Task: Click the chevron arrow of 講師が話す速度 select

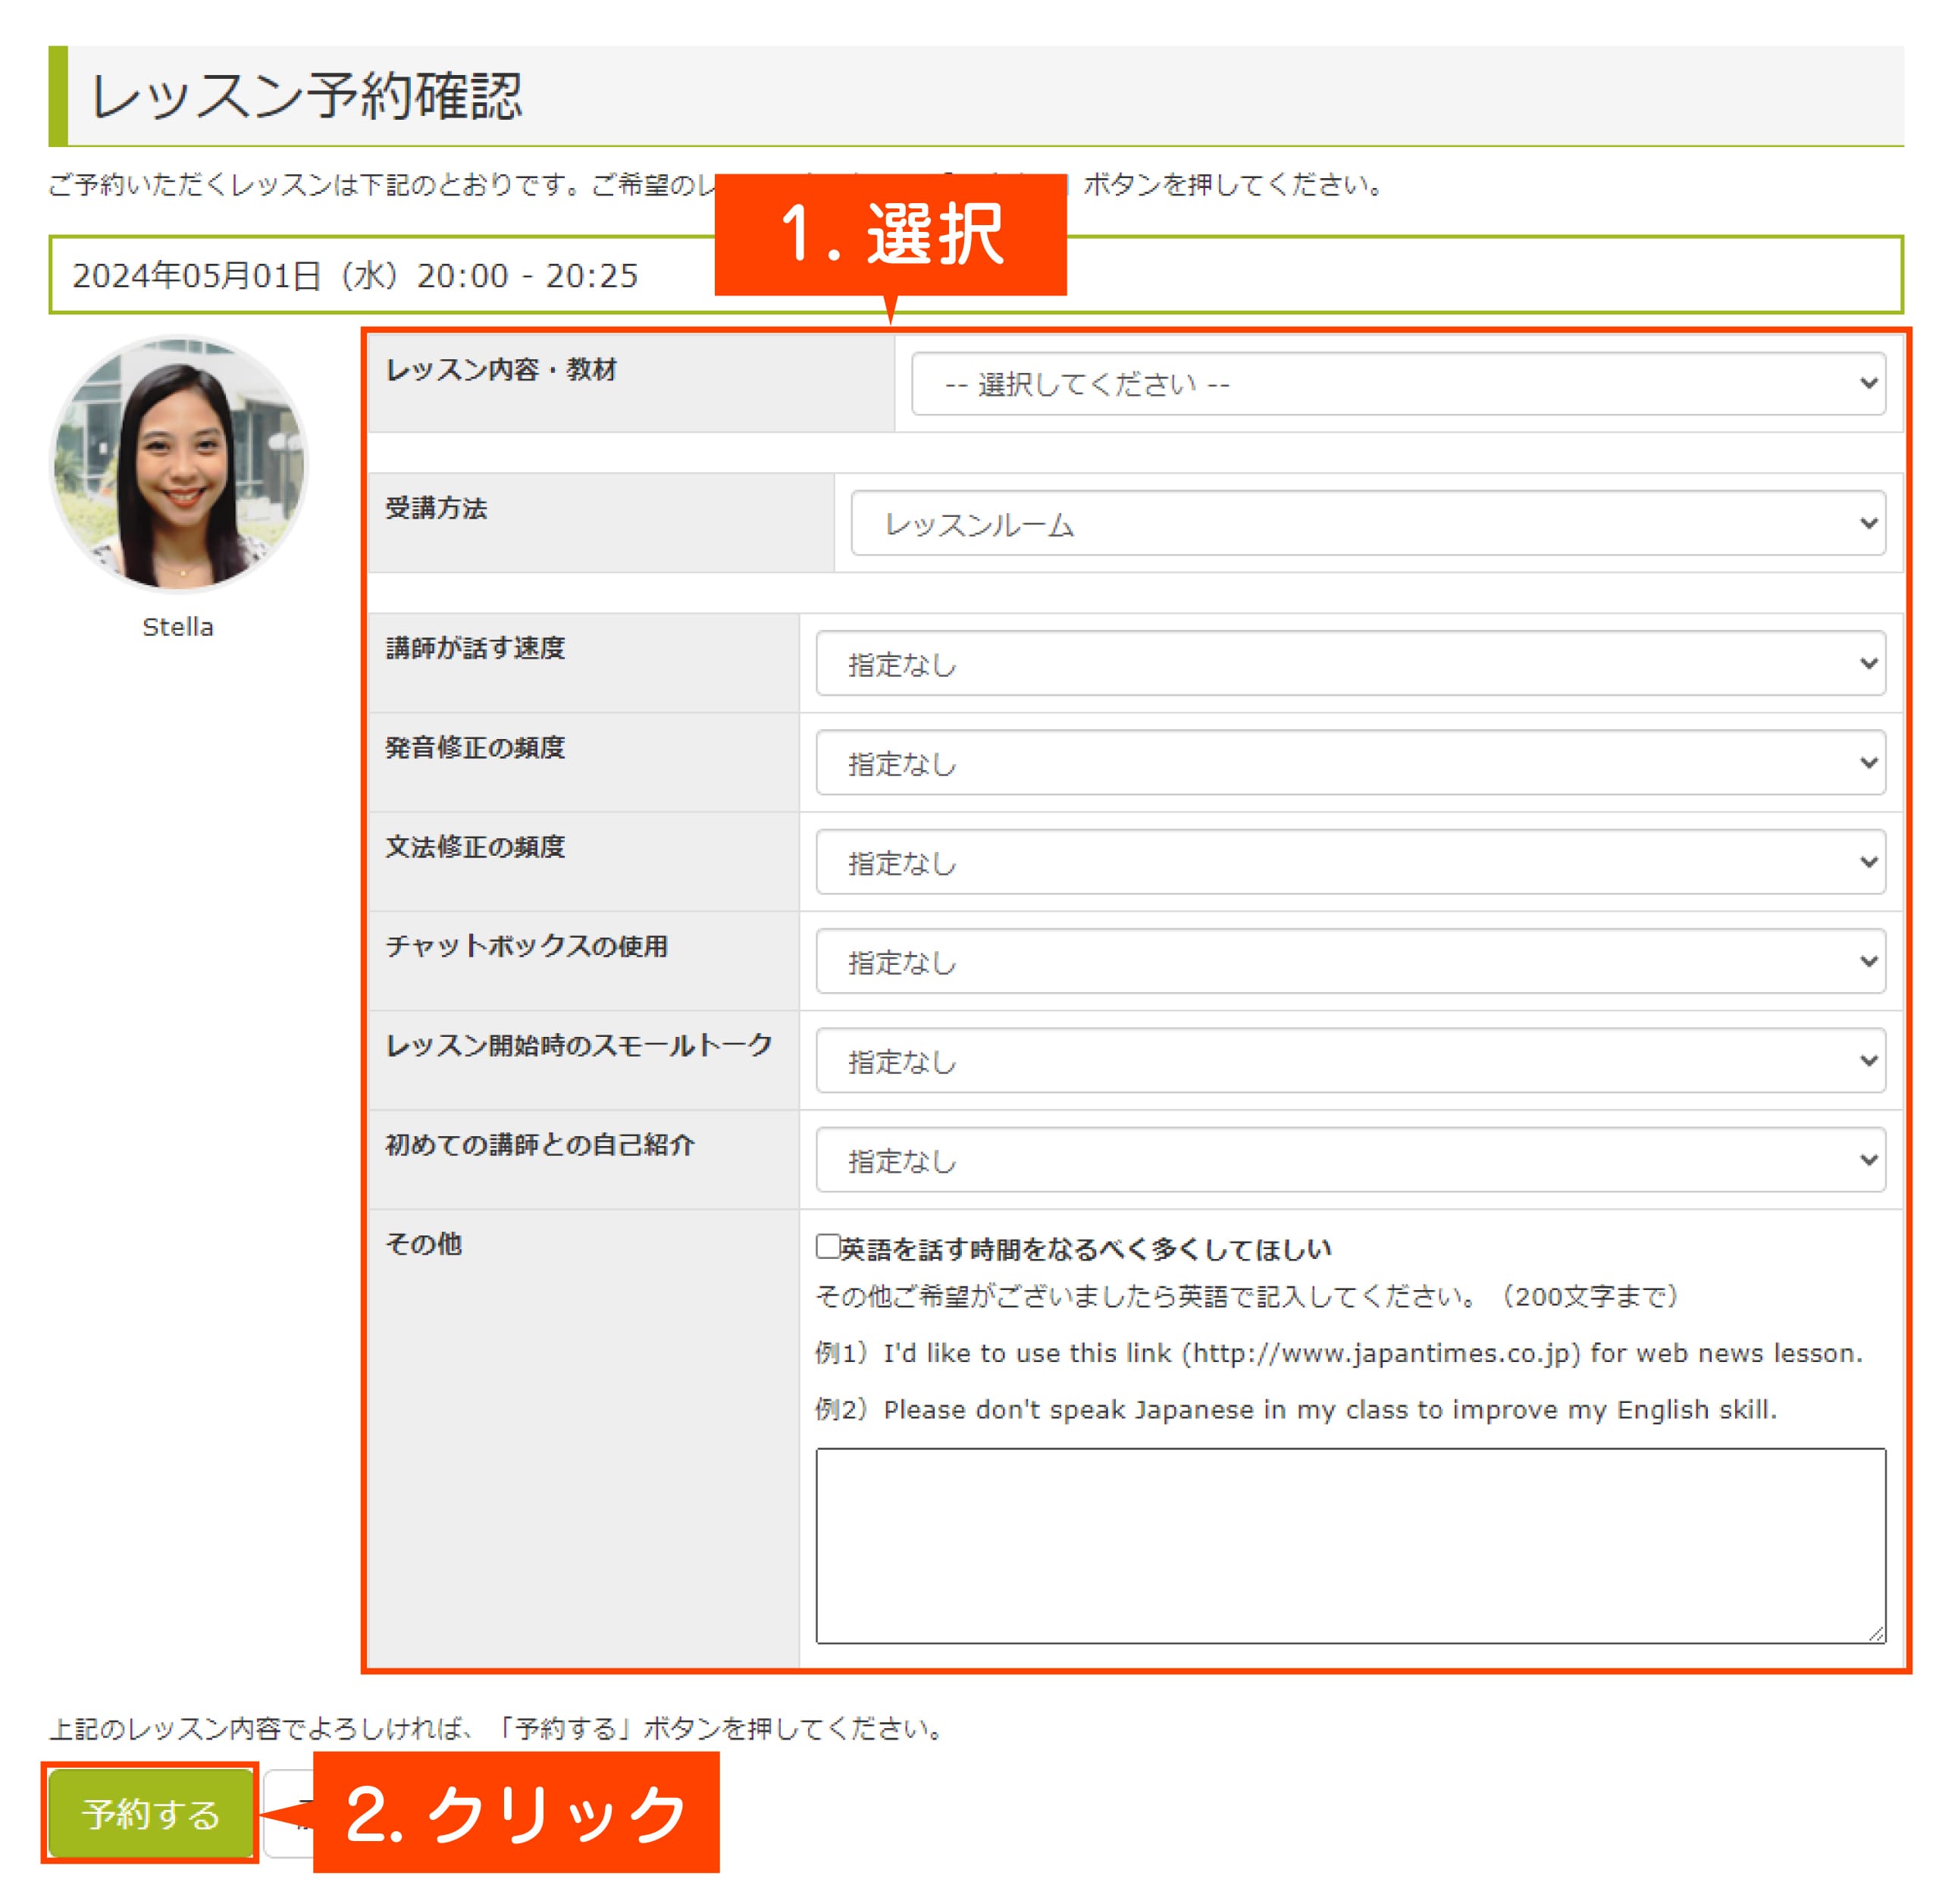Action: 1868,663
